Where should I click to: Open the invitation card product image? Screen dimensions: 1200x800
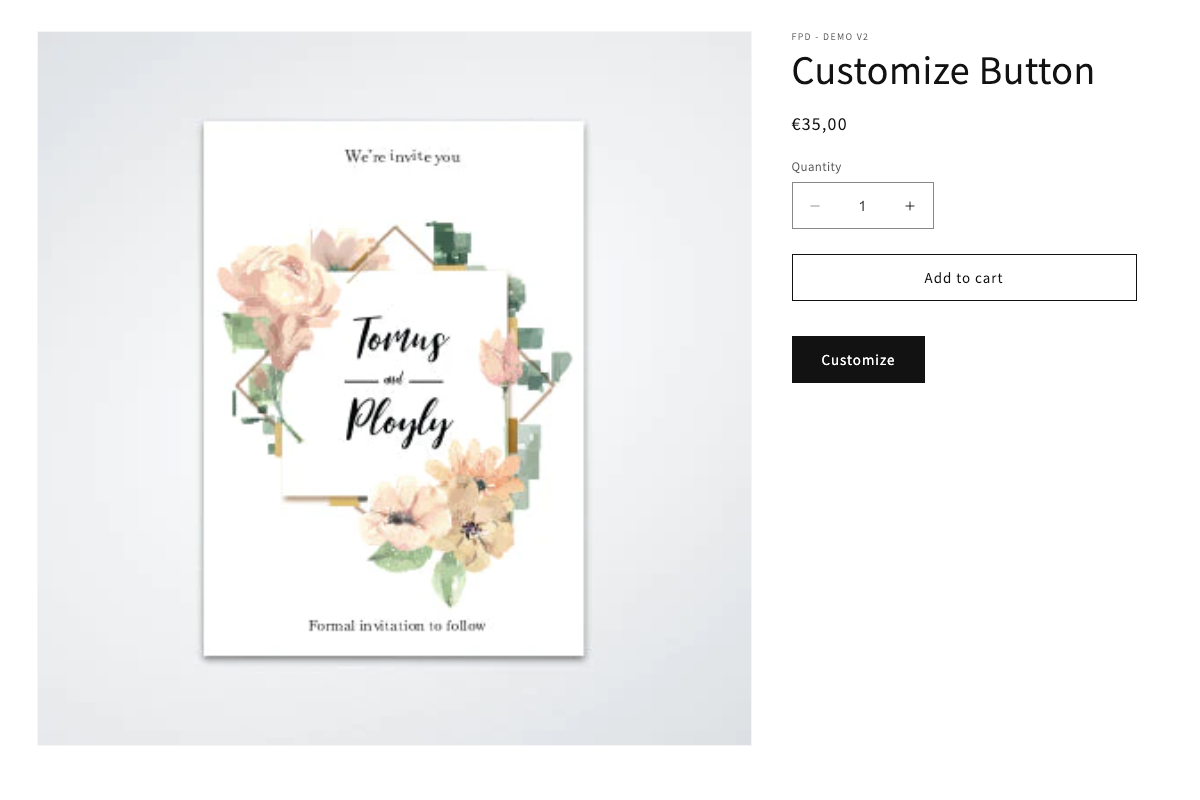pyautogui.click(x=394, y=388)
